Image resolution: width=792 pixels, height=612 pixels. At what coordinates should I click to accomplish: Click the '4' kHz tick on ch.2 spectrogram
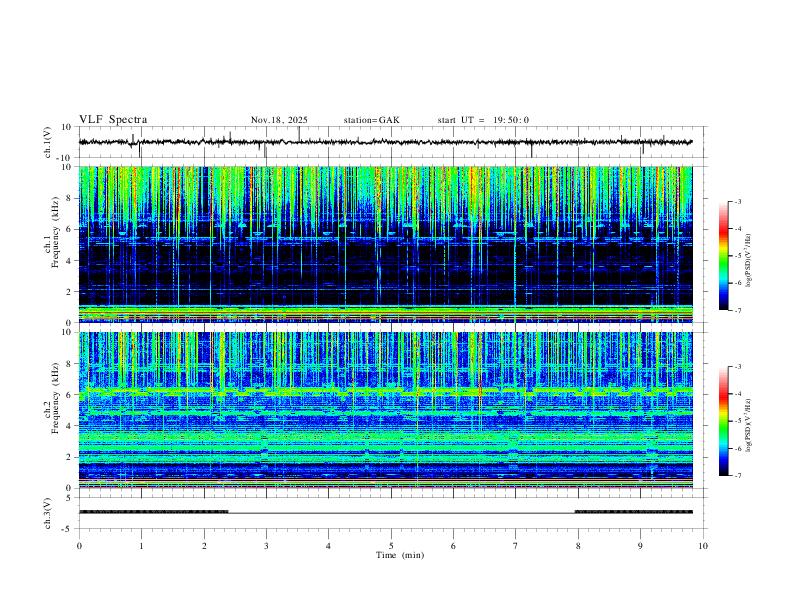pyautogui.click(x=69, y=426)
